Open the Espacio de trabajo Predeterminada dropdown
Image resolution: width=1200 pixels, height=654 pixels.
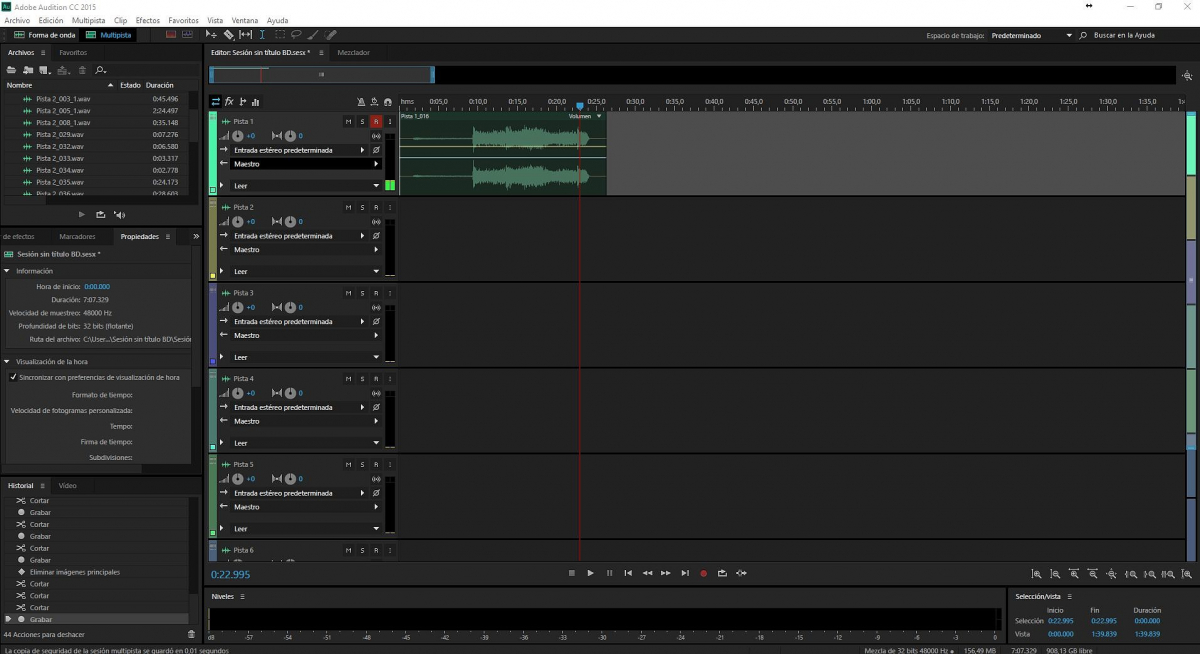click(1030, 35)
